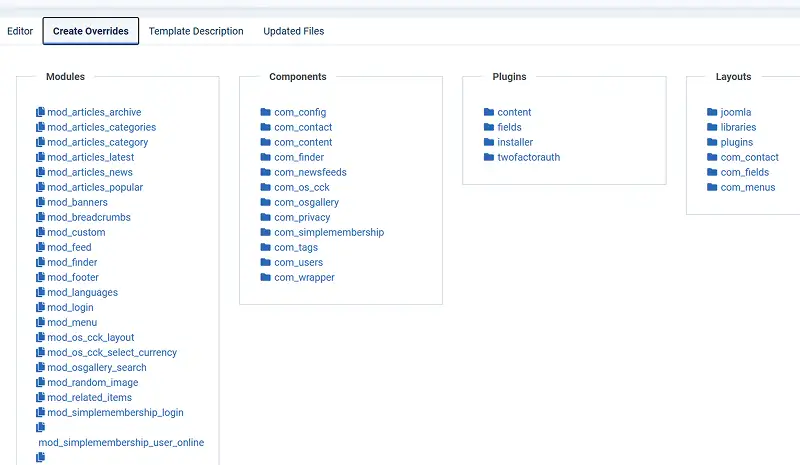Image resolution: width=800 pixels, height=465 pixels.
Task: Expand the plugins layout folder
Action: (737, 142)
